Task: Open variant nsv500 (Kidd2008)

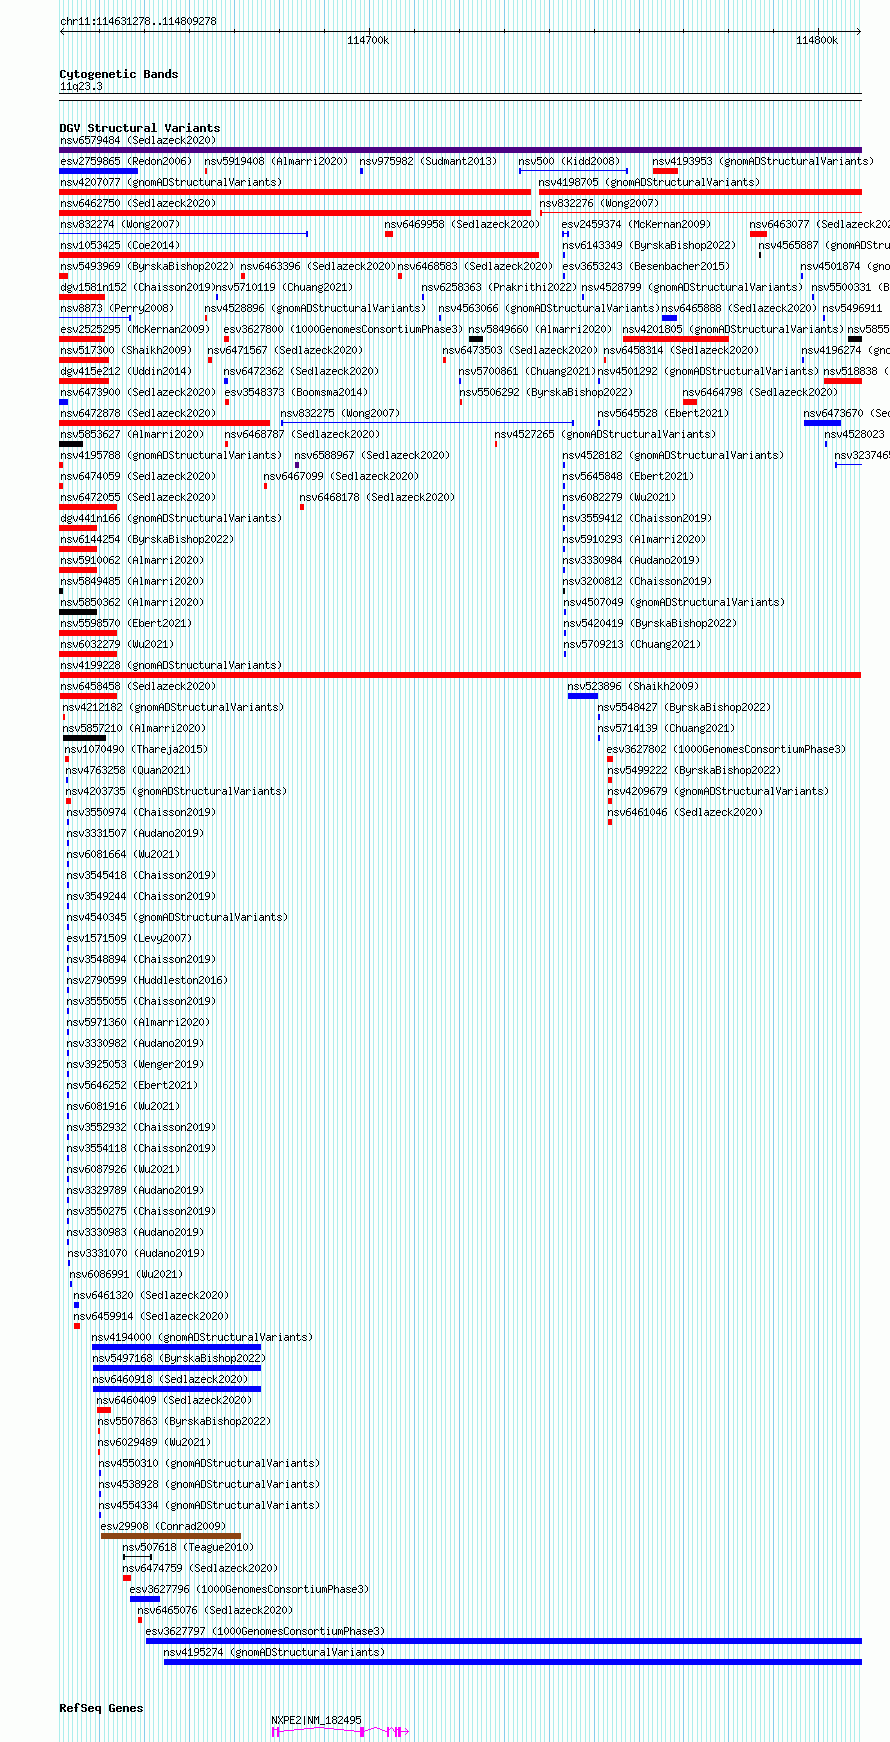Action: 569,161
